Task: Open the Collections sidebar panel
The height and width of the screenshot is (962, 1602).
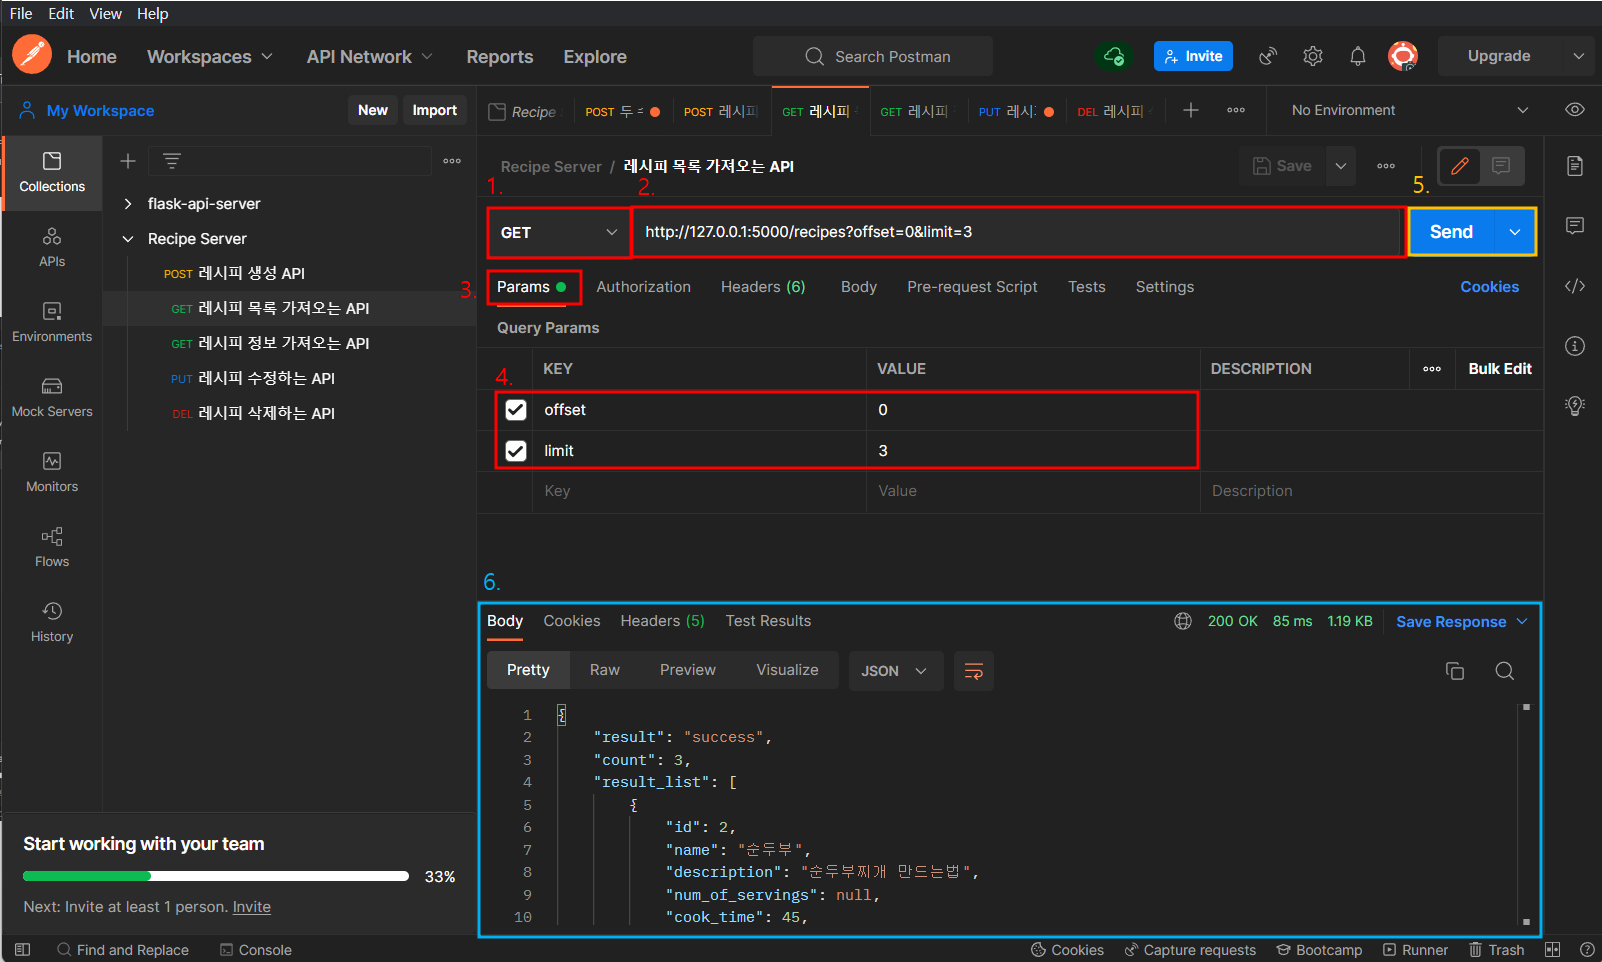Action: tap(52, 172)
